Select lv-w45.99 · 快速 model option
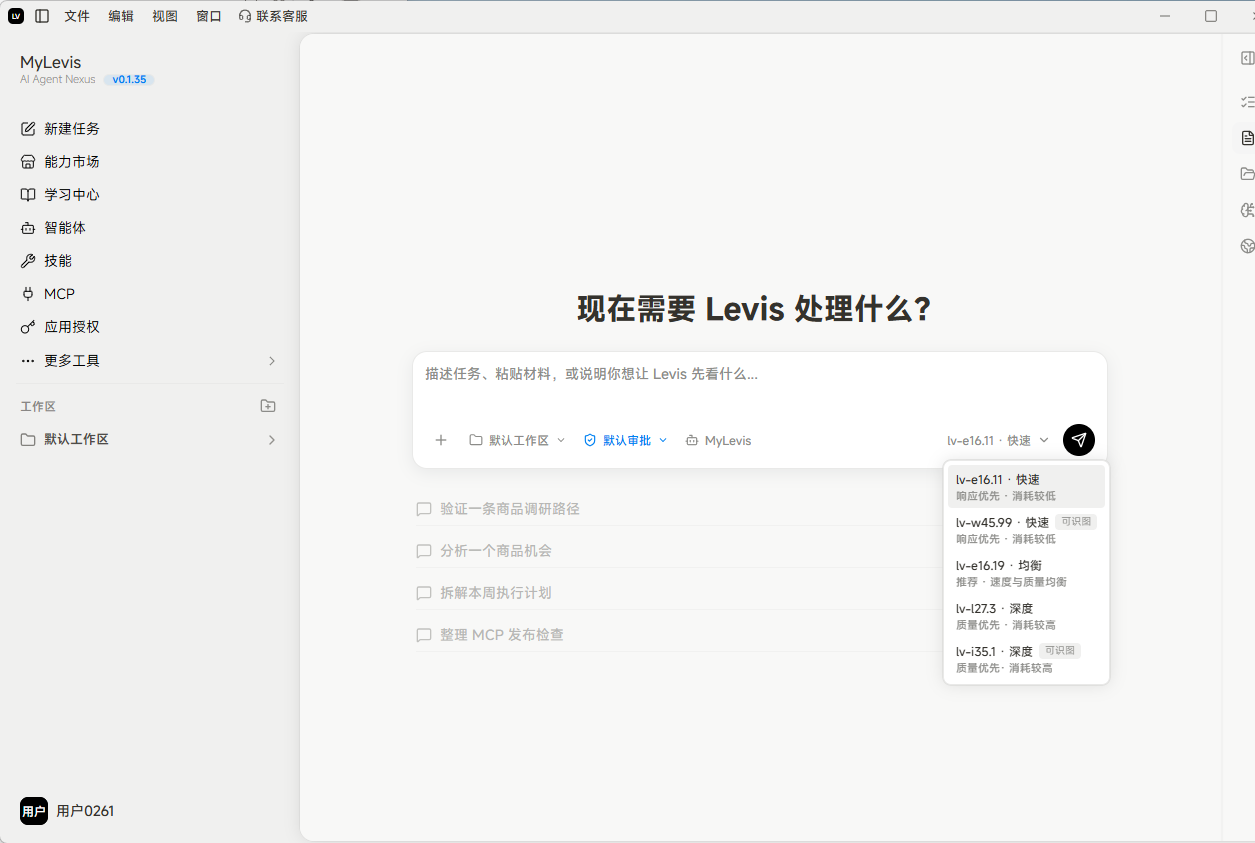 [x=1026, y=530]
